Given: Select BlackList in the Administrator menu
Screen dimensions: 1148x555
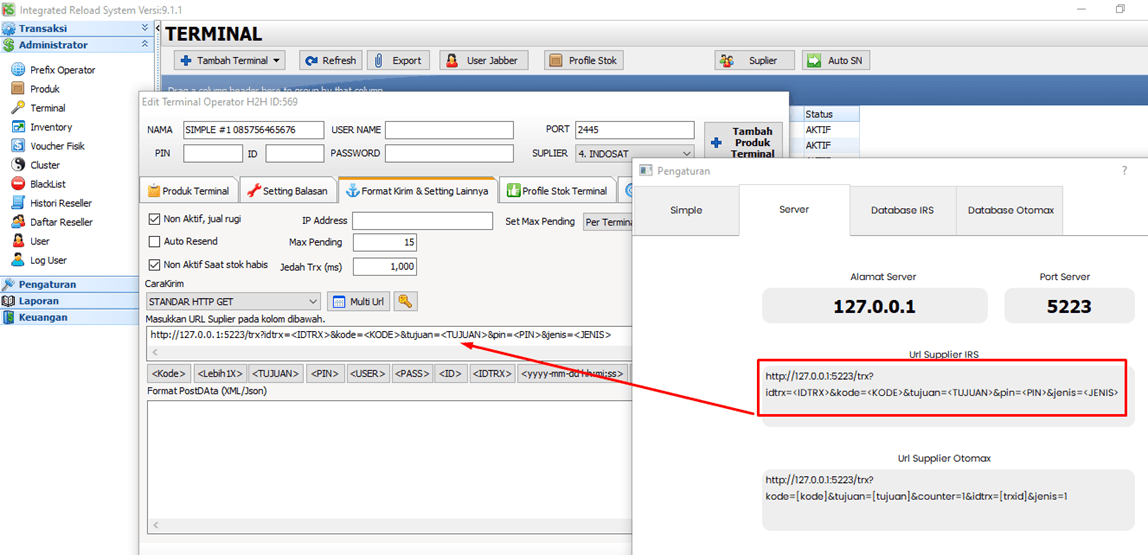Looking at the screenshot, I should (47, 184).
